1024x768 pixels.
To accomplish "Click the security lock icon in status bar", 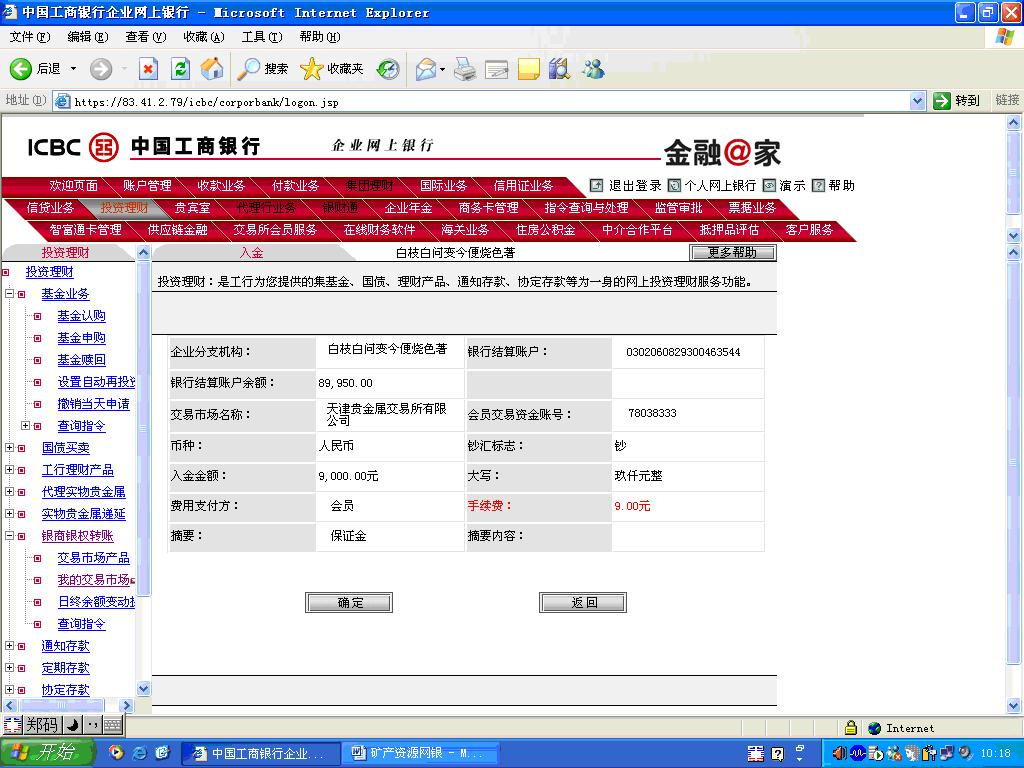I will coord(850,728).
